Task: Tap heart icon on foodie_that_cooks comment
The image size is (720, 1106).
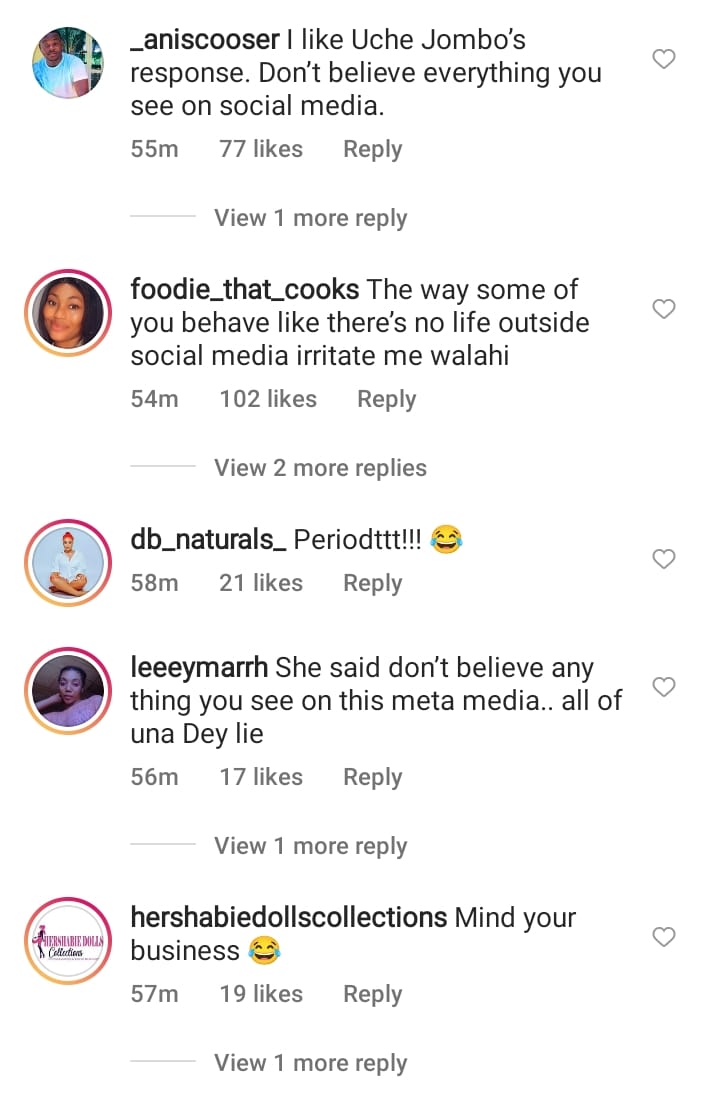Action: [664, 310]
